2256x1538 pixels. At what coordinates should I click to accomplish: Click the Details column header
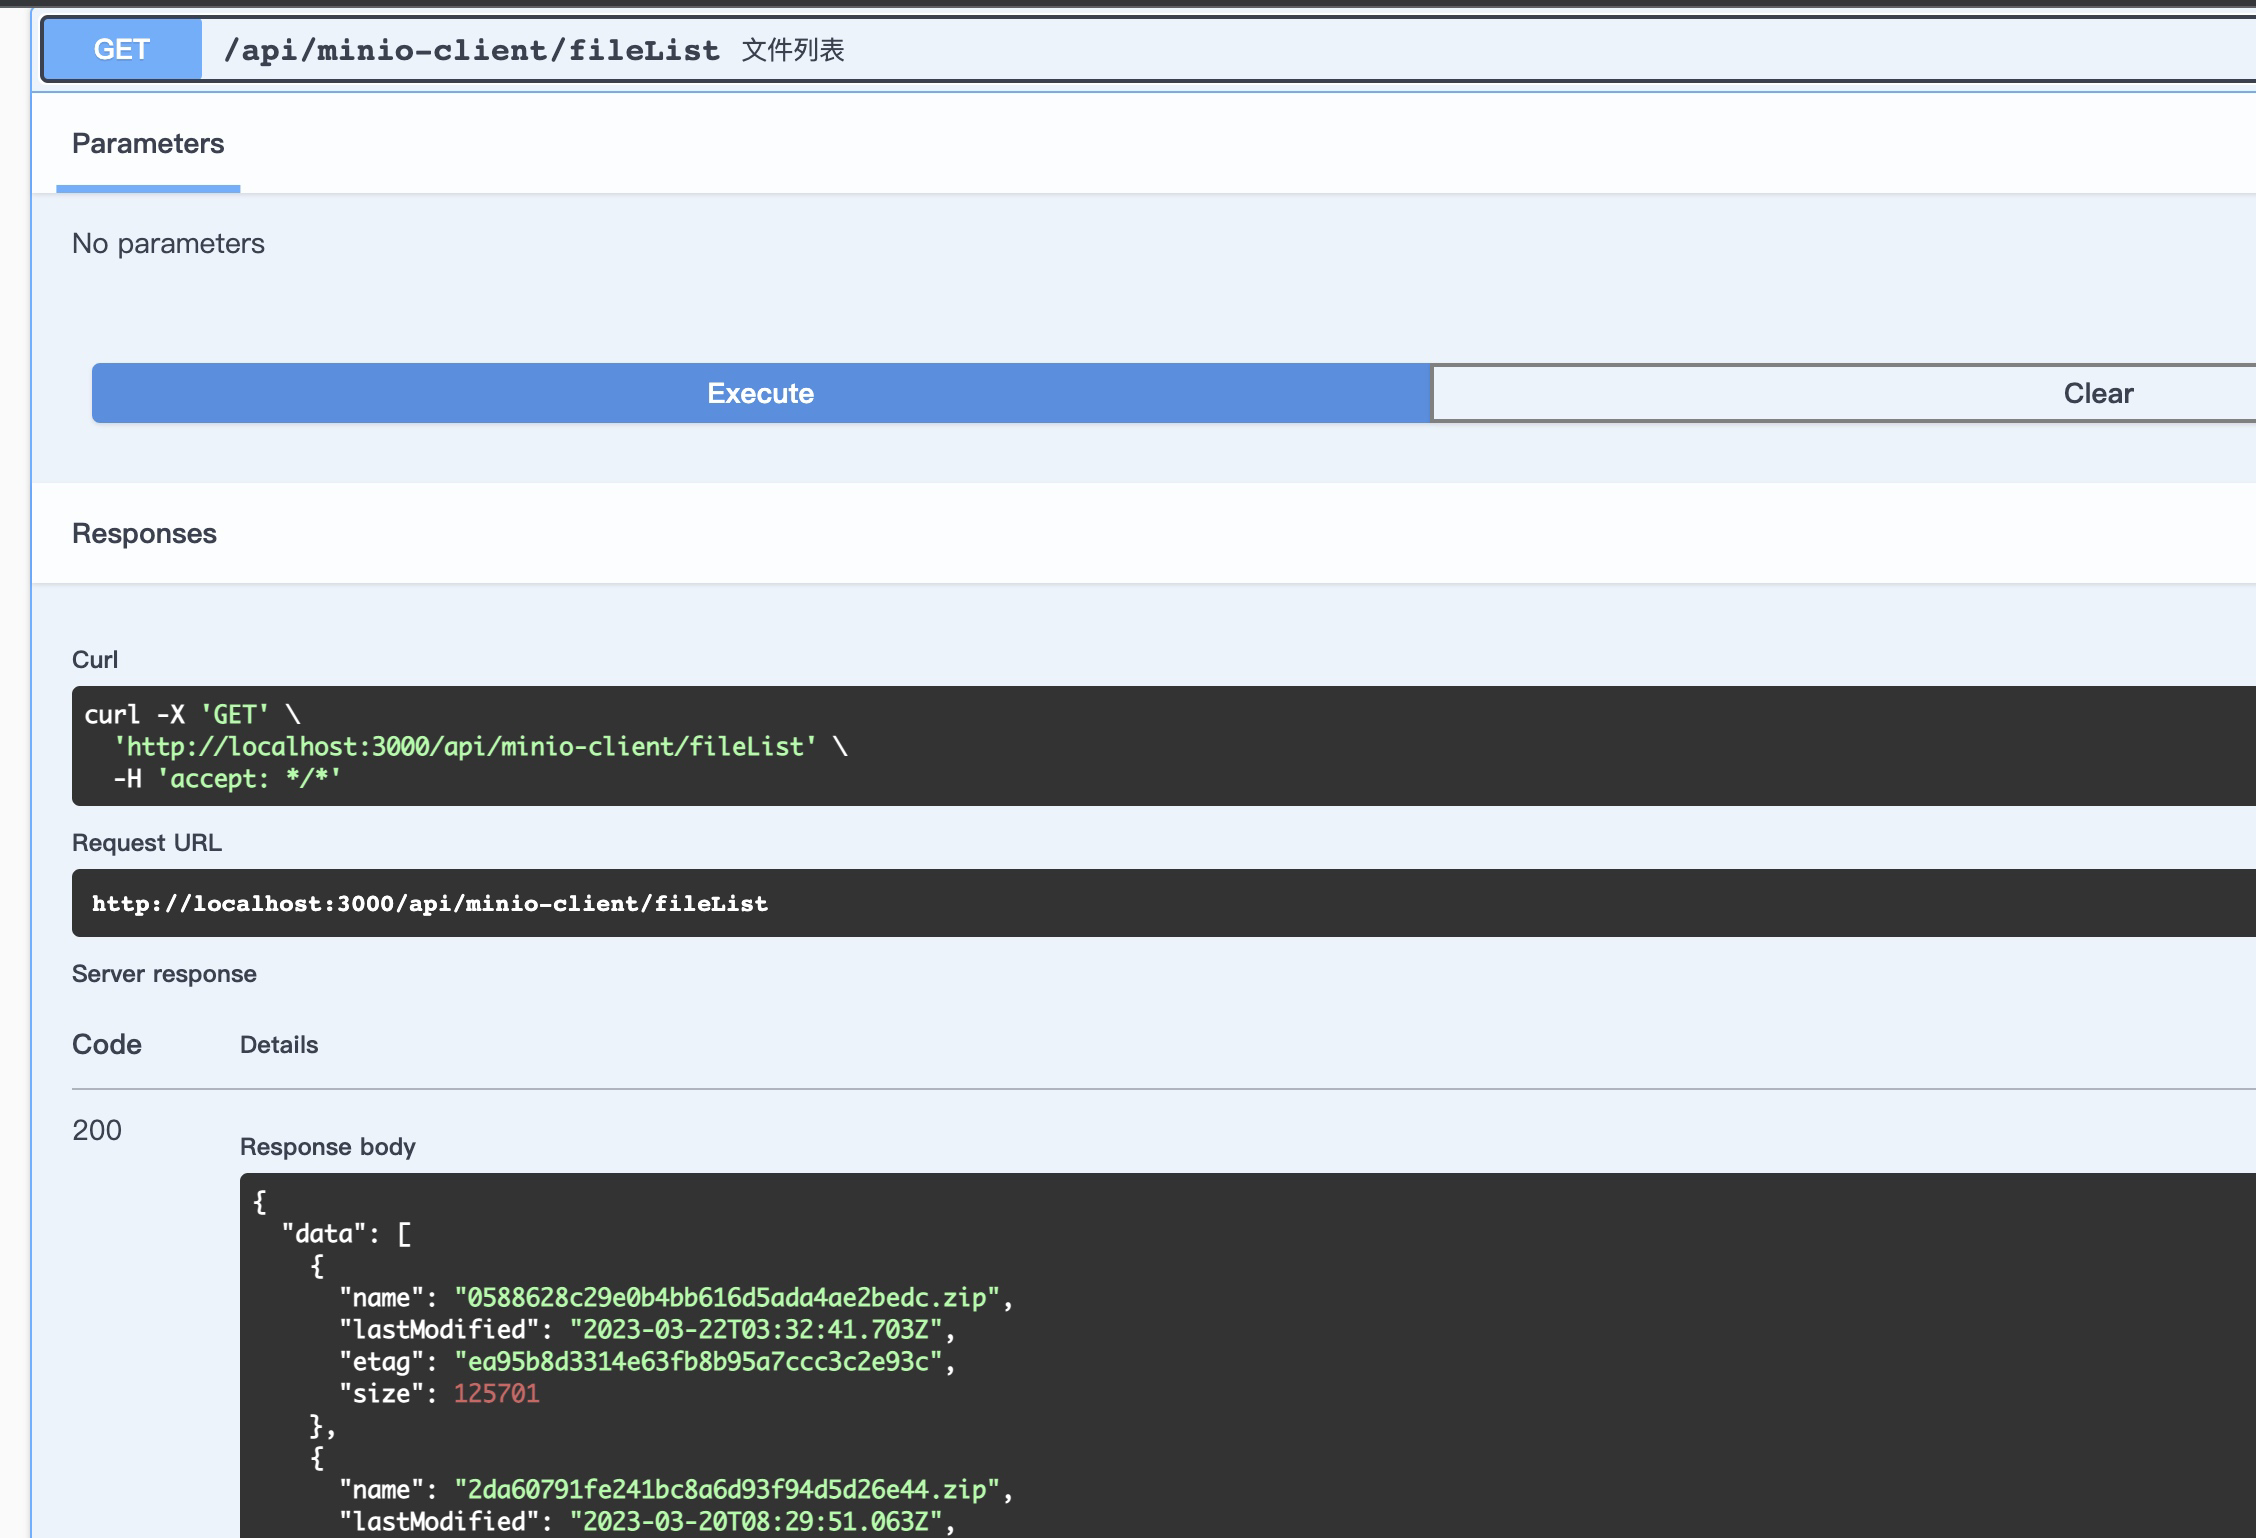coord(279,1045)
